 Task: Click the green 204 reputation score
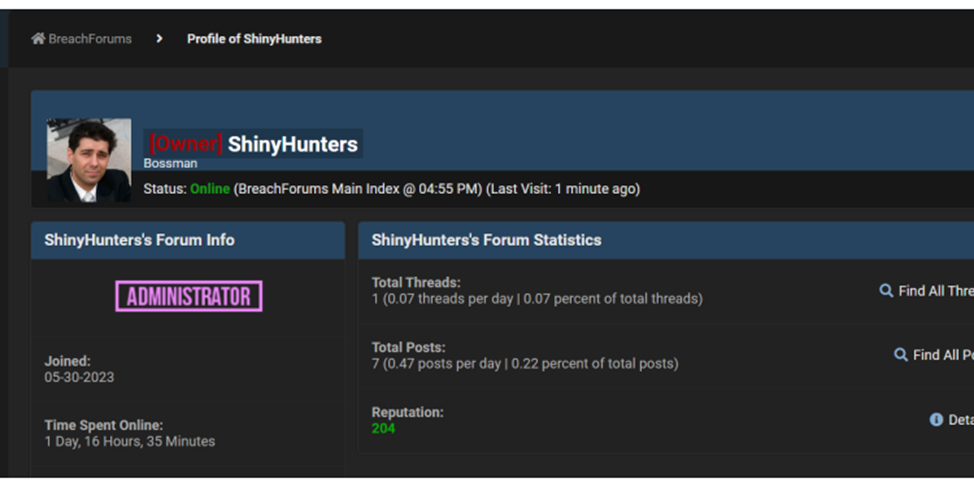pyautogui.click(x=383, y=429)
